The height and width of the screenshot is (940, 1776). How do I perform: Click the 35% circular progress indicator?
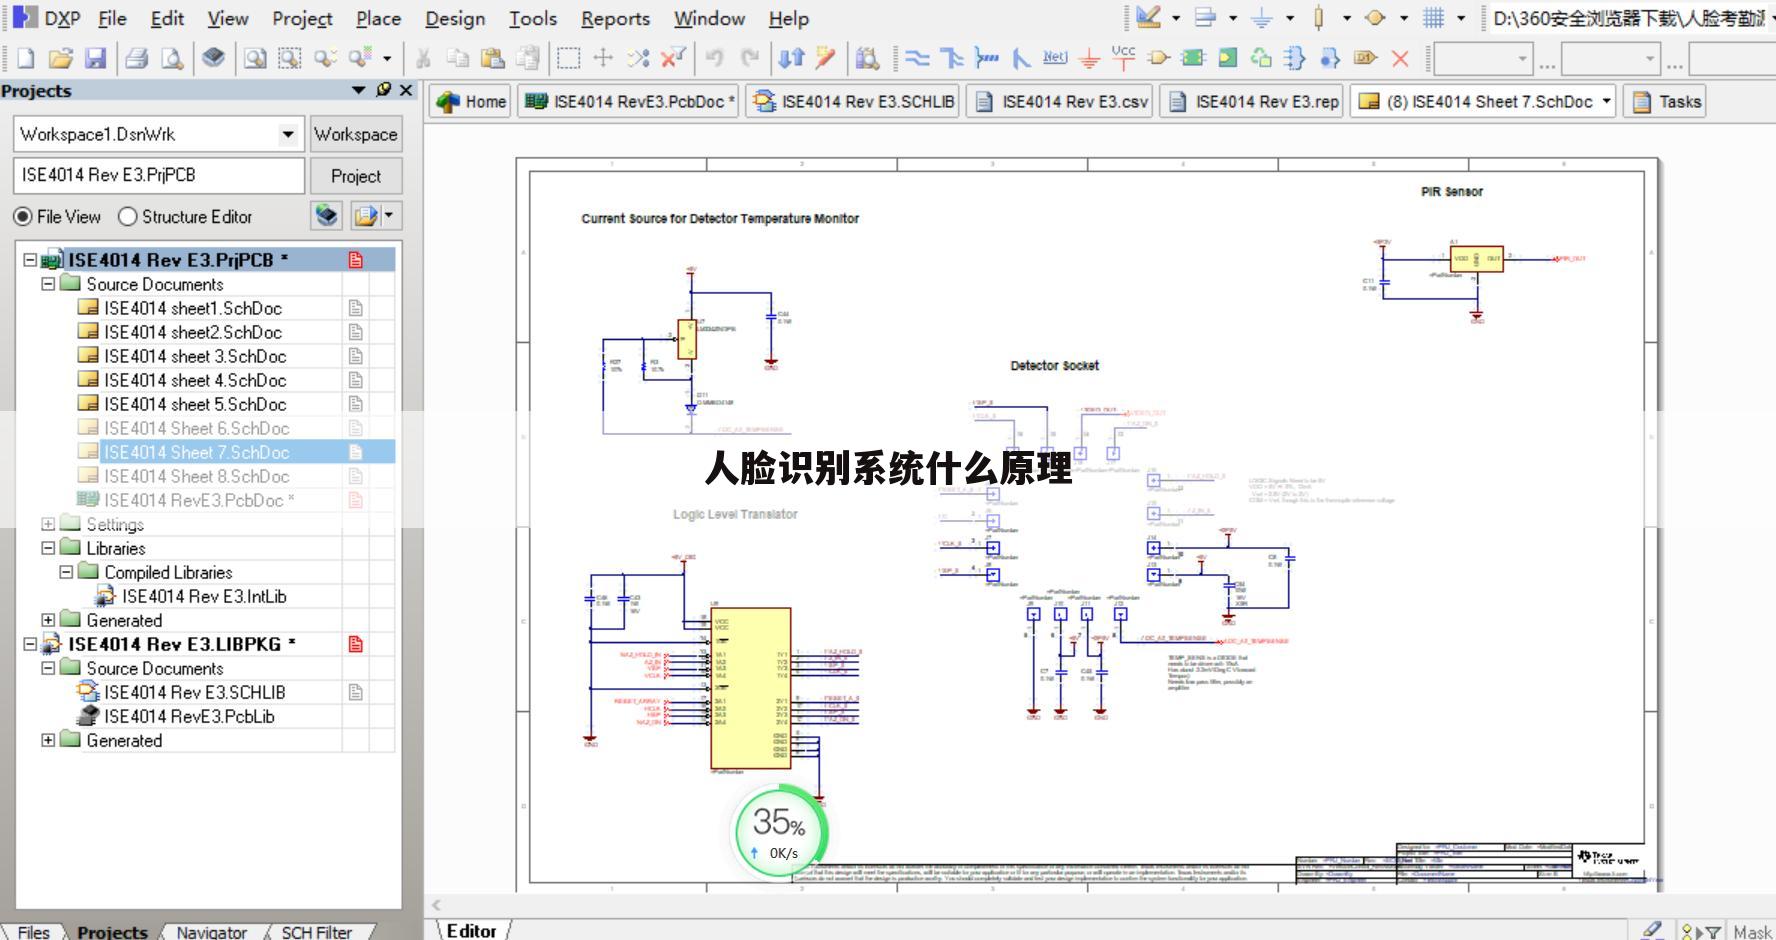click(781, 834)
